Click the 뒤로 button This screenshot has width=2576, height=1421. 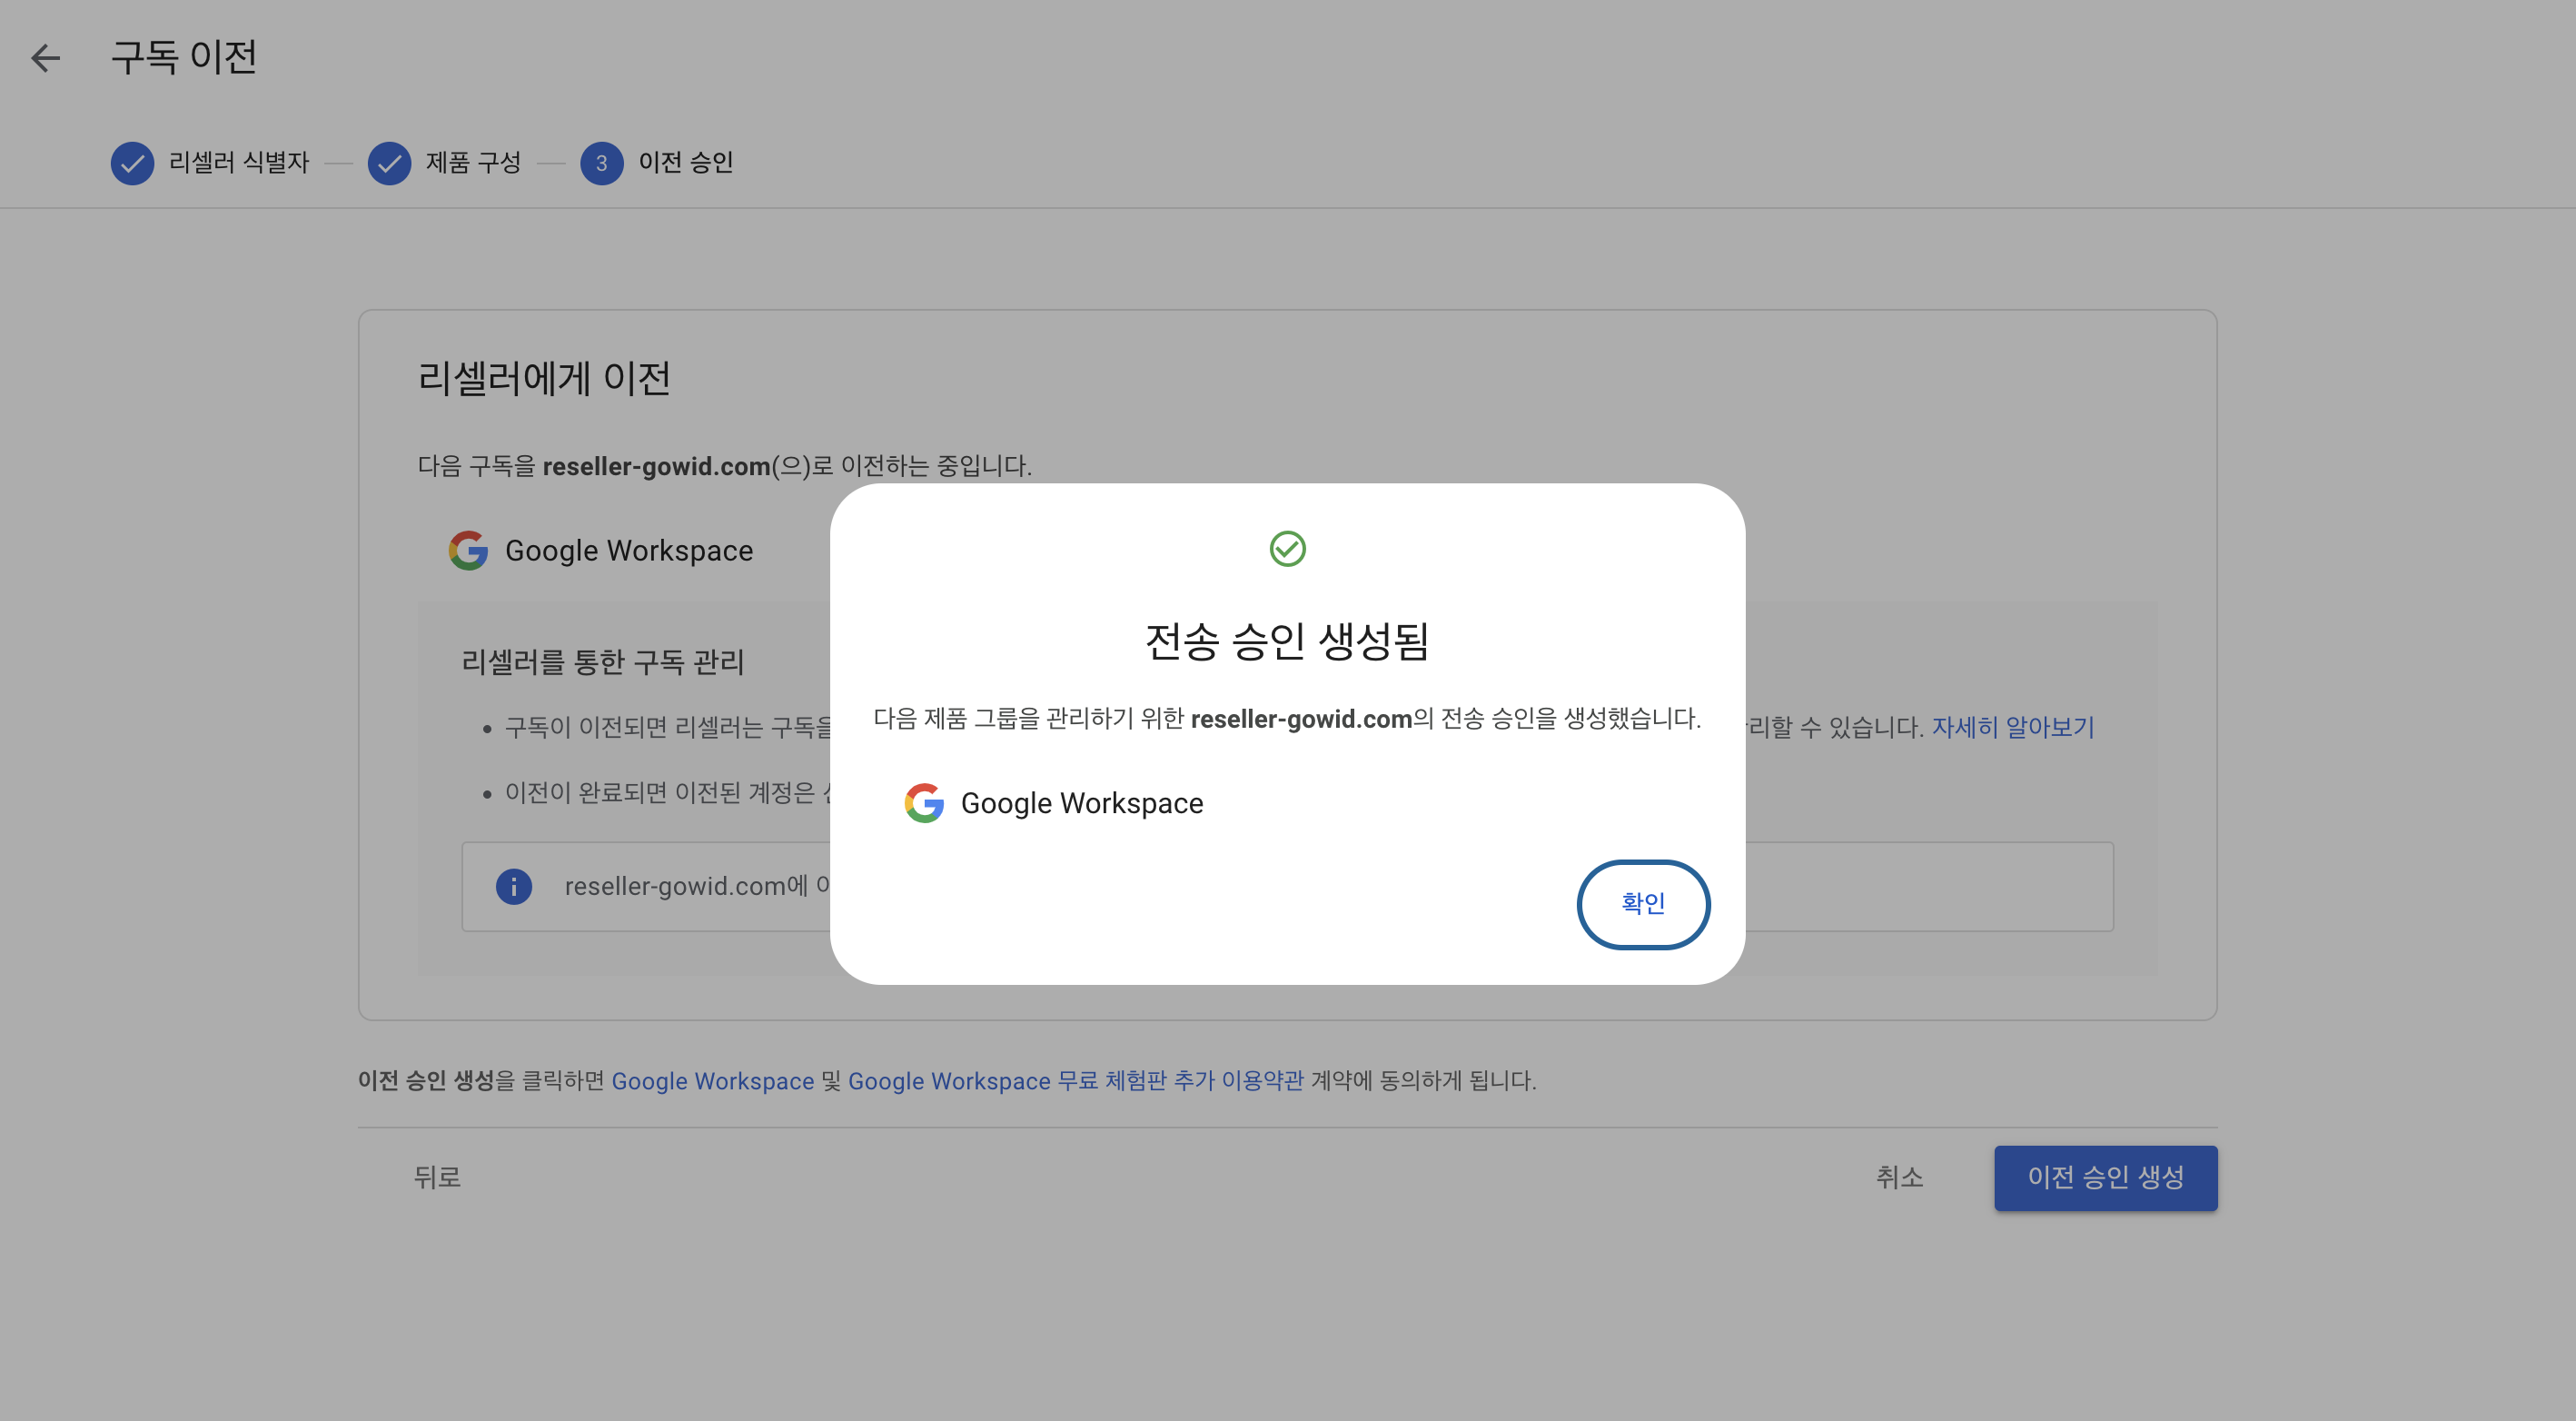pos(437,1177)
